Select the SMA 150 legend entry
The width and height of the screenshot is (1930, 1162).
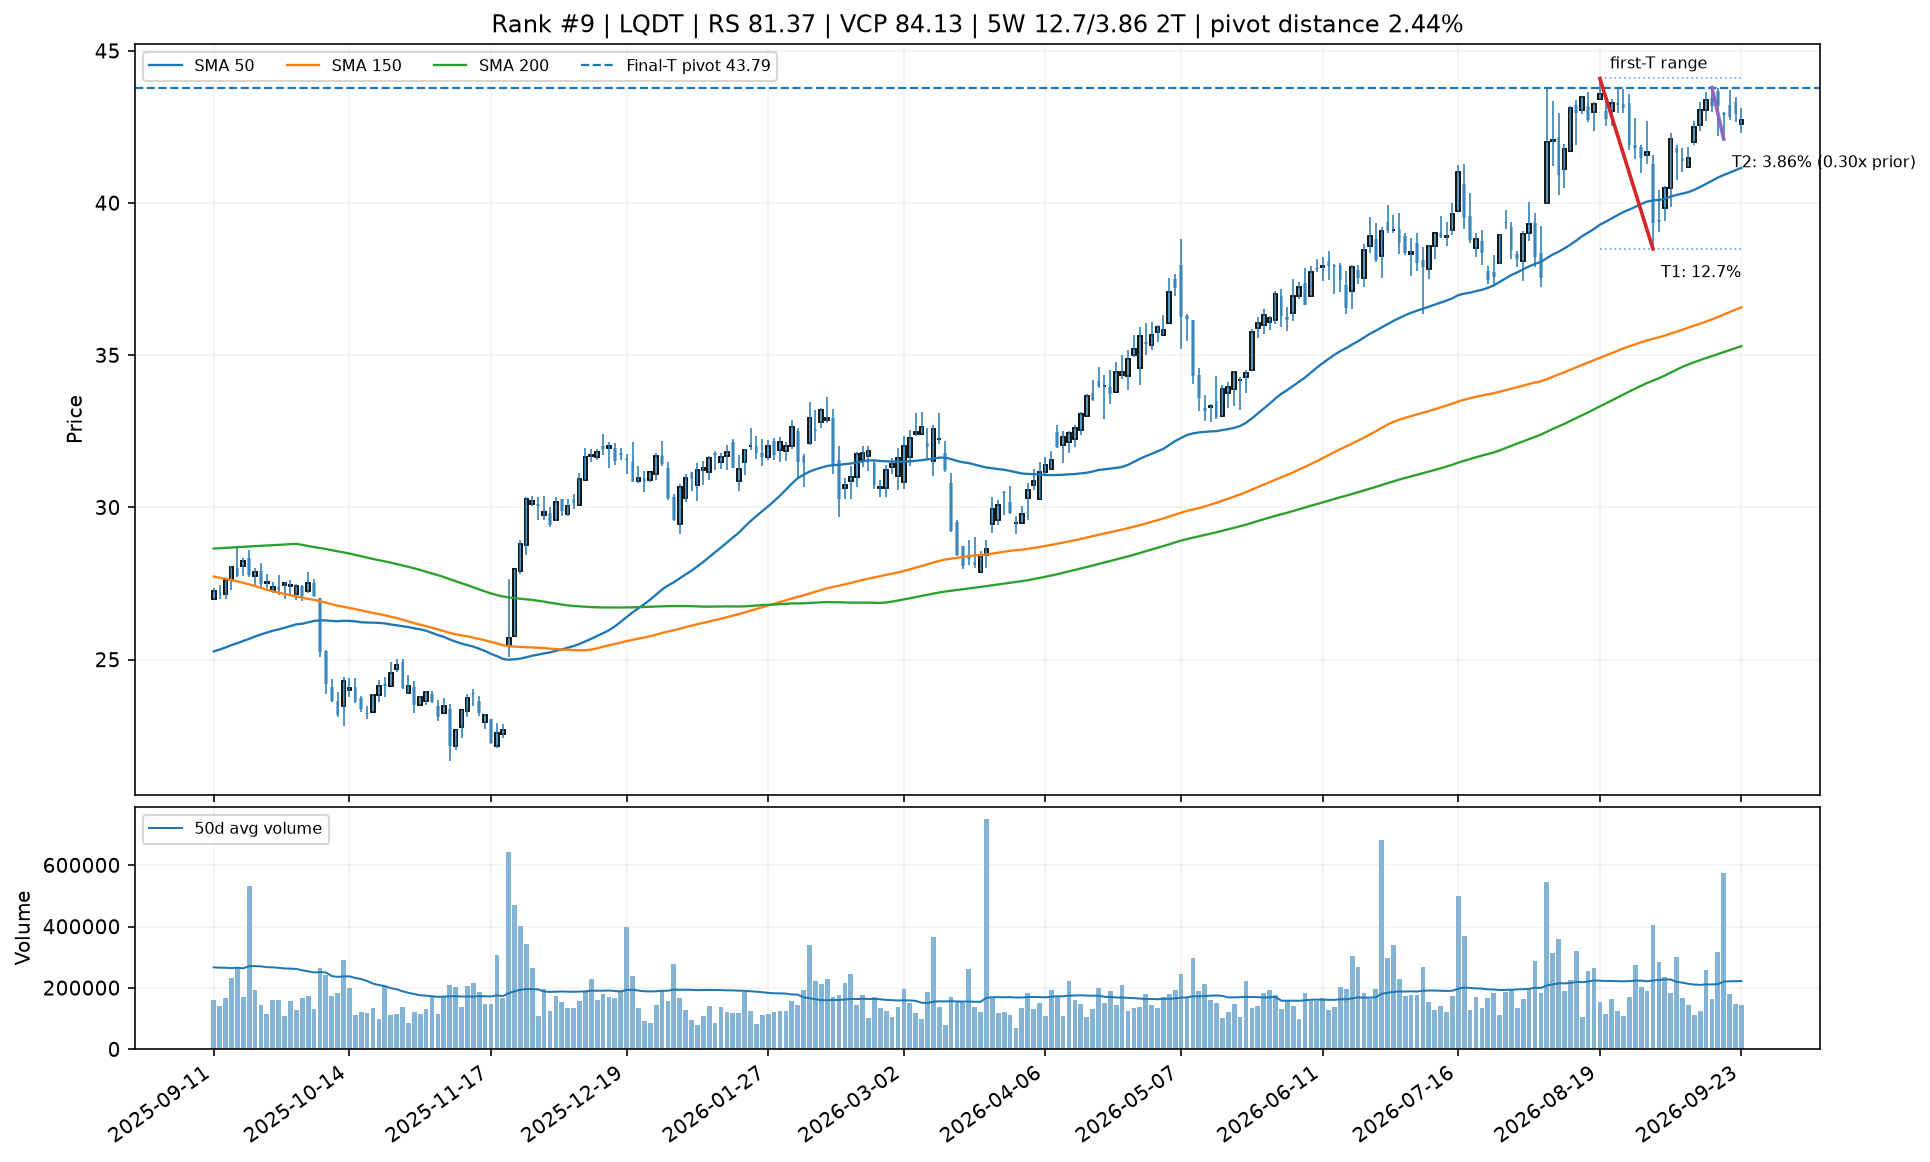pyautogui.click(x=343, y=66)
